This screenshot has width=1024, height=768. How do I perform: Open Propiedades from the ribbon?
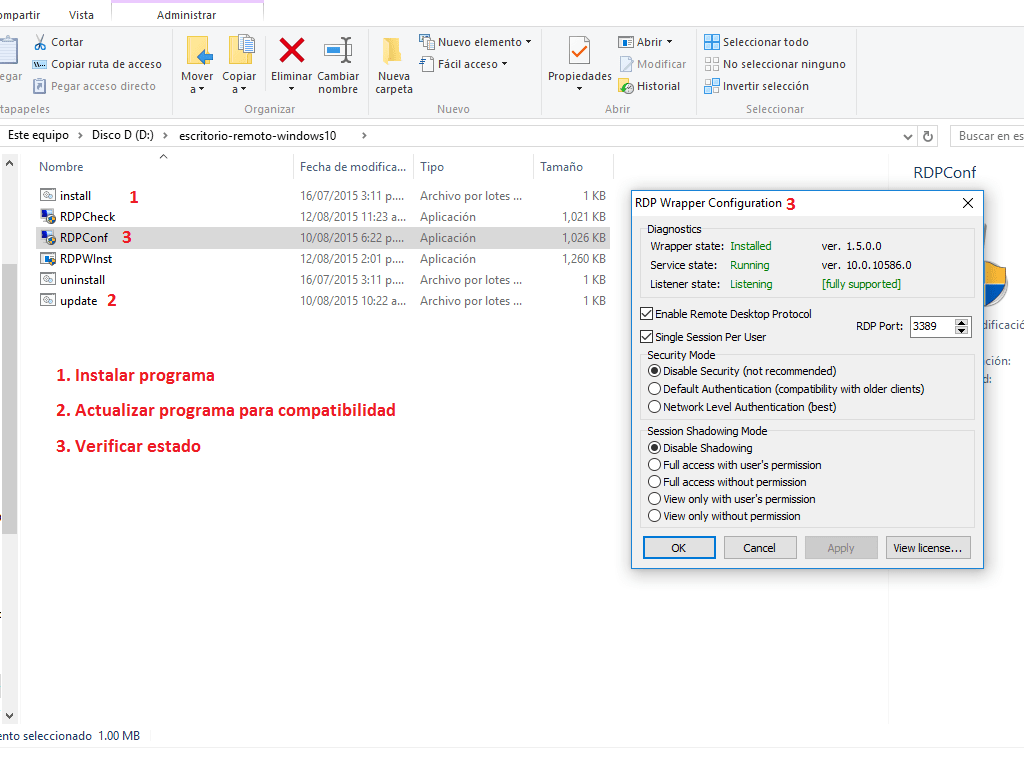click(x=579, y=51)
